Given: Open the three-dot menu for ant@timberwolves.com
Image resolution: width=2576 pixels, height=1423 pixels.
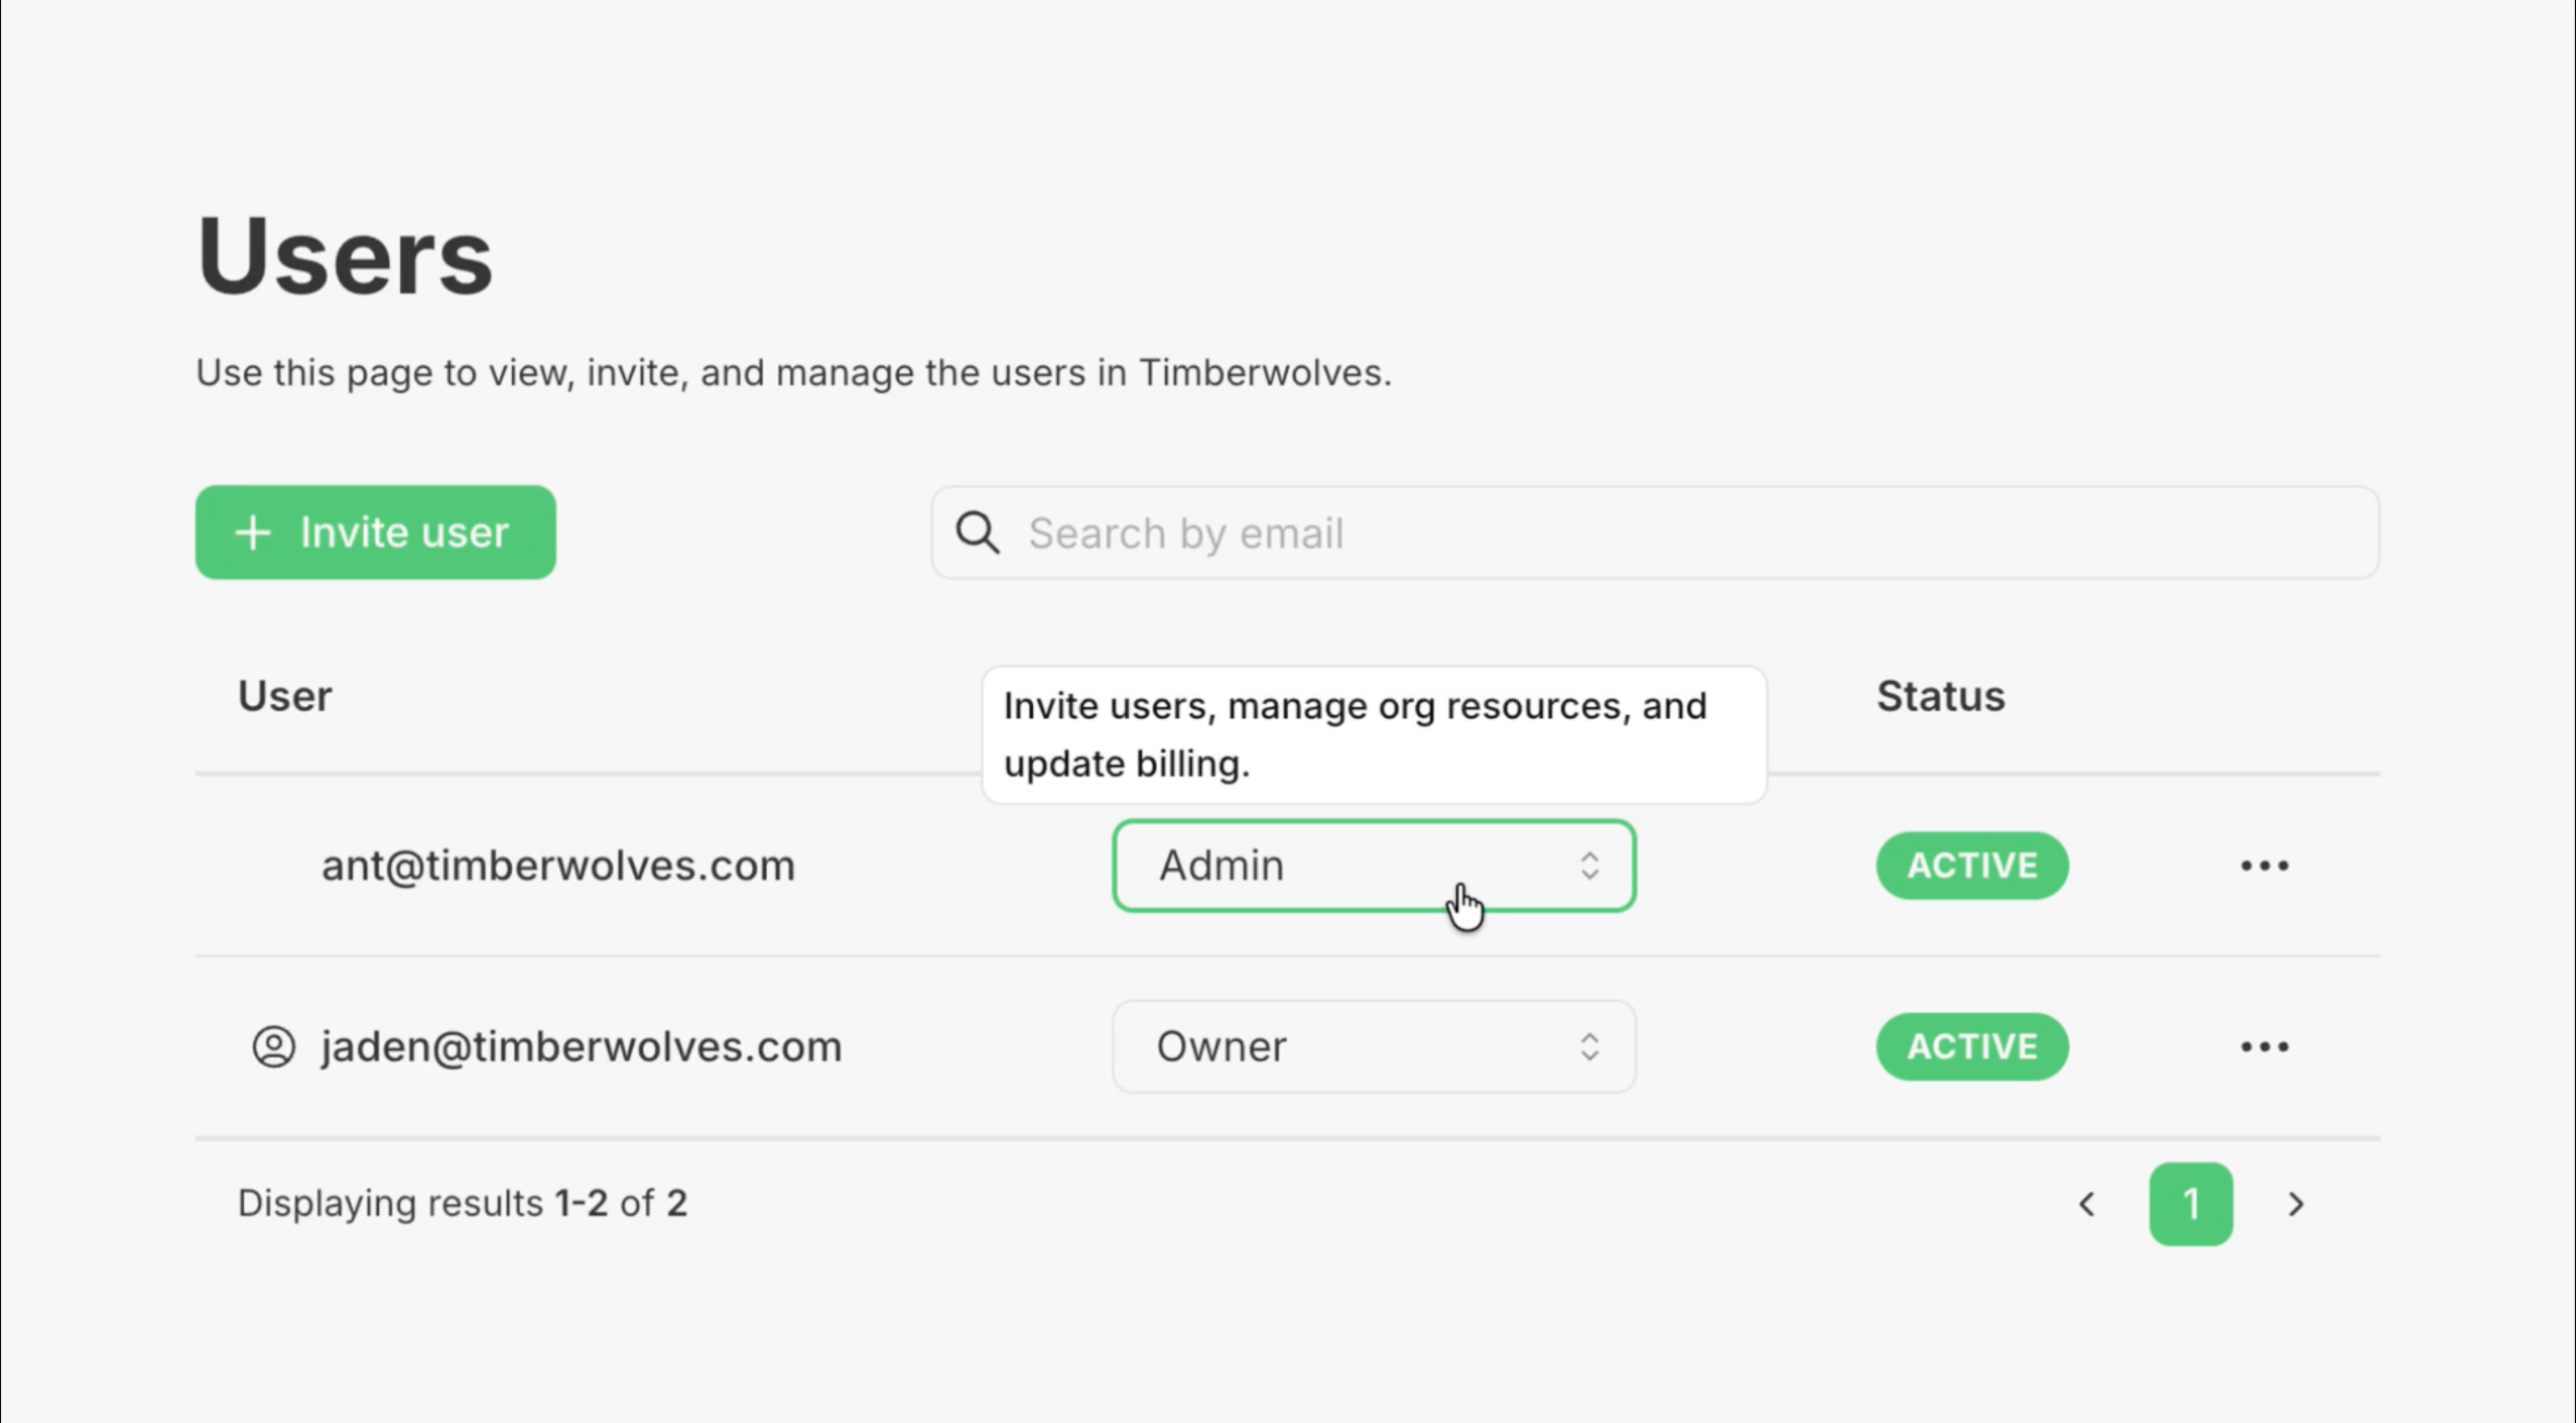Looking at the screenshot, I should point(2264,866).
